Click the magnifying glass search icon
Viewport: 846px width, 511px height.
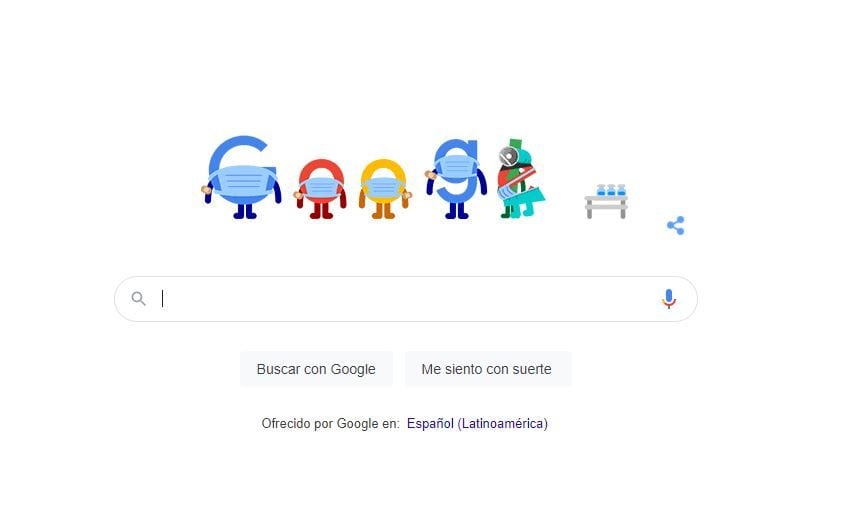[x=139, y=298]
